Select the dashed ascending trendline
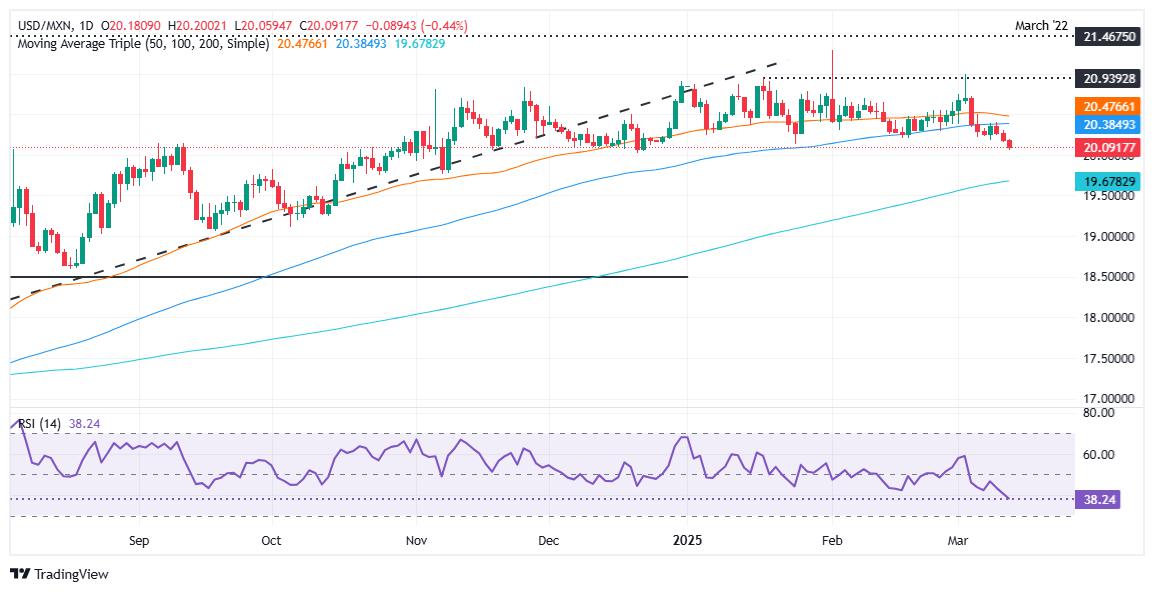The image size is (1154, 592). 397,180
